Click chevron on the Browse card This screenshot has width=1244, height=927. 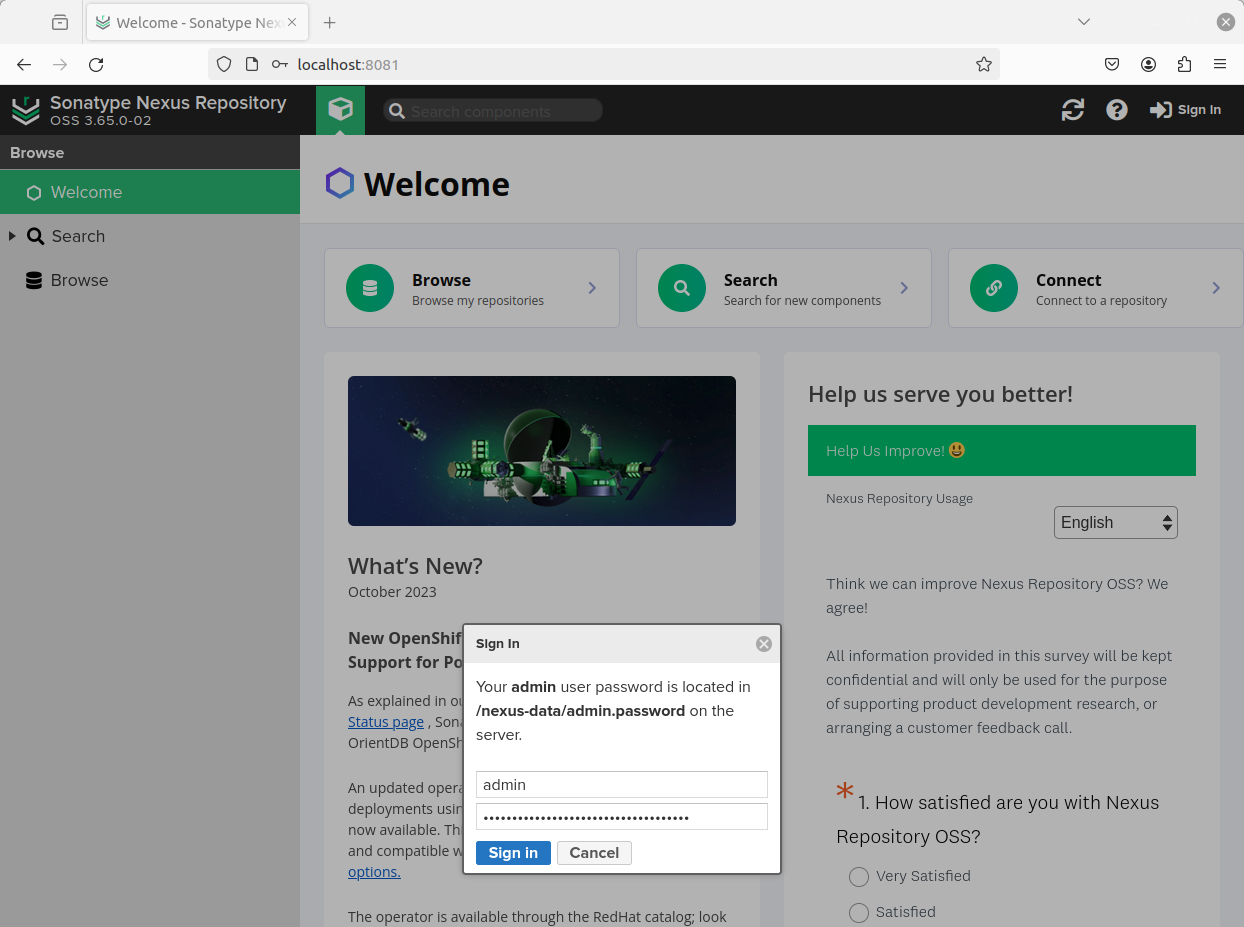coord(592,288)
